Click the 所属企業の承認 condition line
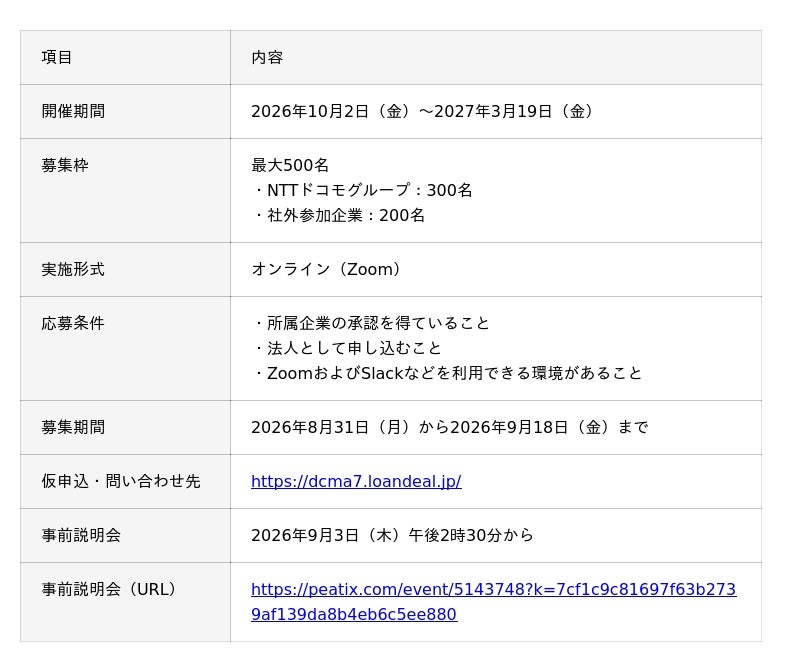The width and height of the screenshot is (800, 672). click(x=370, y=323)
